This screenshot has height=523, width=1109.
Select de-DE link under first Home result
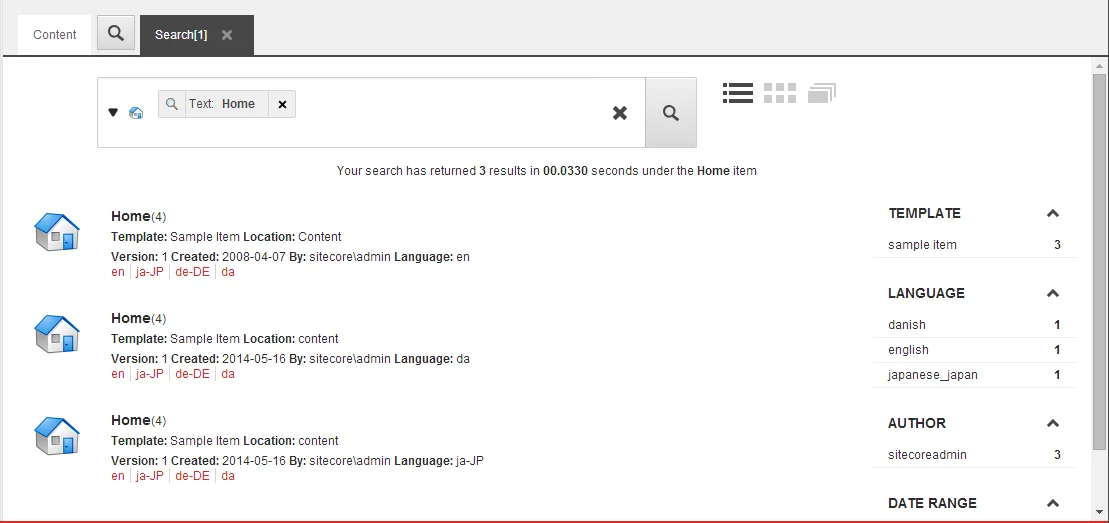pyautogui.click(x=192, y=272)
